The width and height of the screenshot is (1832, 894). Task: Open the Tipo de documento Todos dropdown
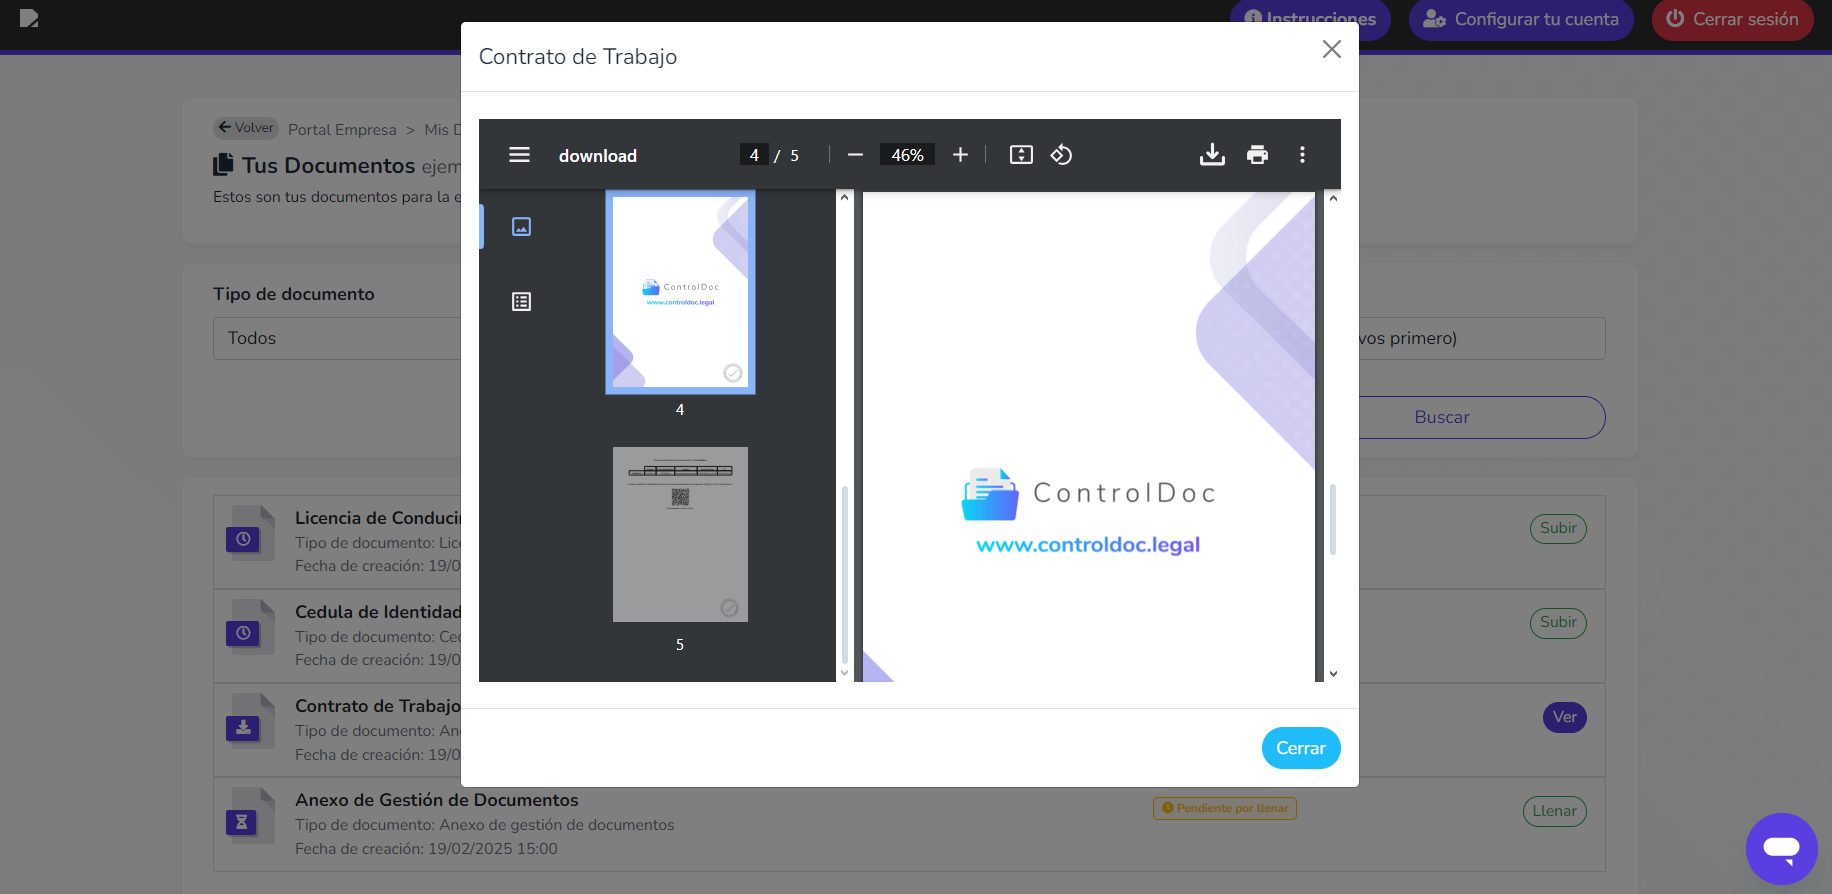click(337, 338)
